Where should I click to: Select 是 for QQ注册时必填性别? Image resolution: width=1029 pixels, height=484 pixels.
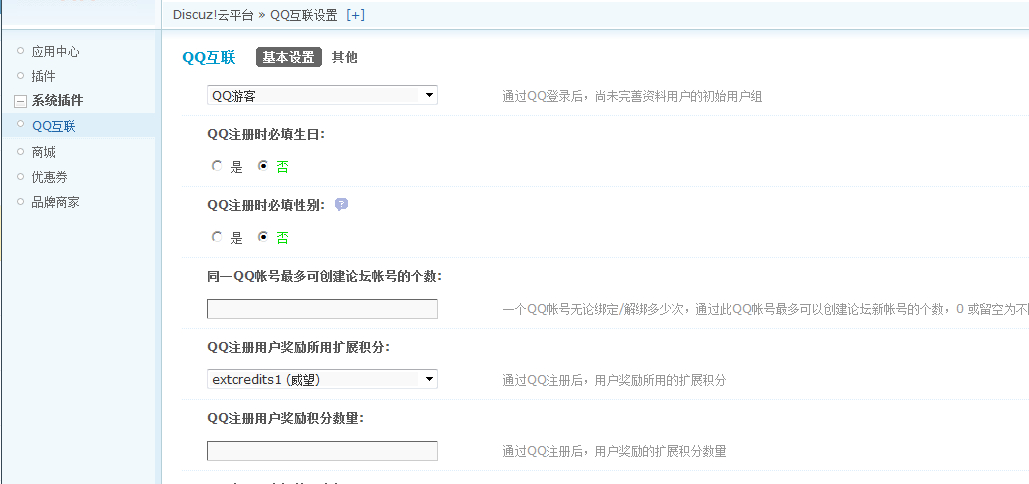coord(217,237)
